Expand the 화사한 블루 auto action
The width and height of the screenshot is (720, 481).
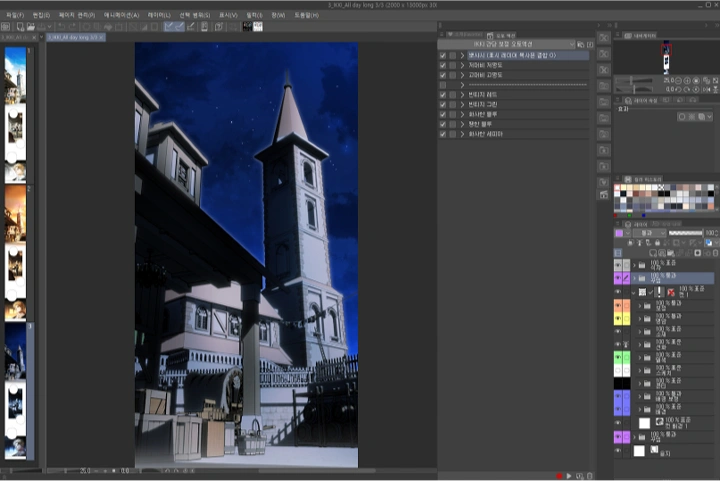point(462,114)
